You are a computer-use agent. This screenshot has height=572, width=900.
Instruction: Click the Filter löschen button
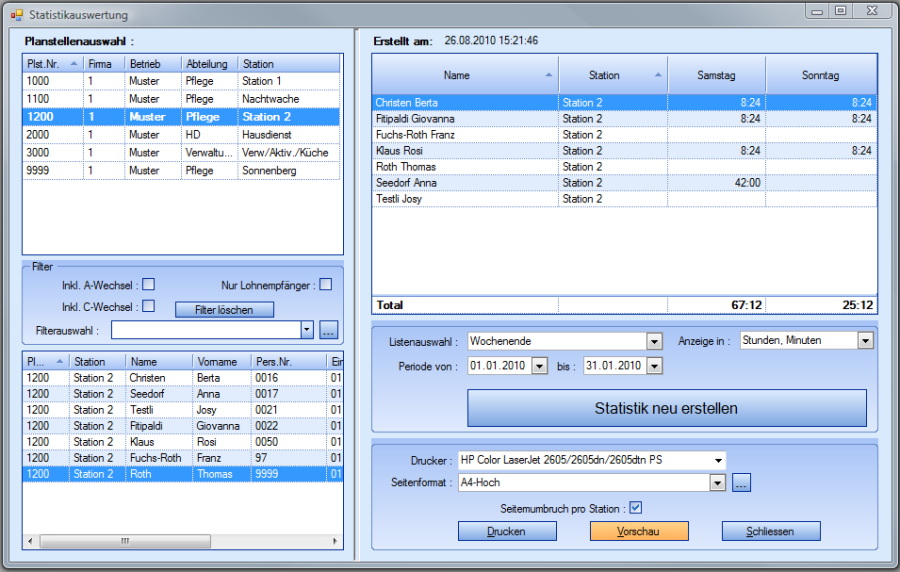[224, 310]
